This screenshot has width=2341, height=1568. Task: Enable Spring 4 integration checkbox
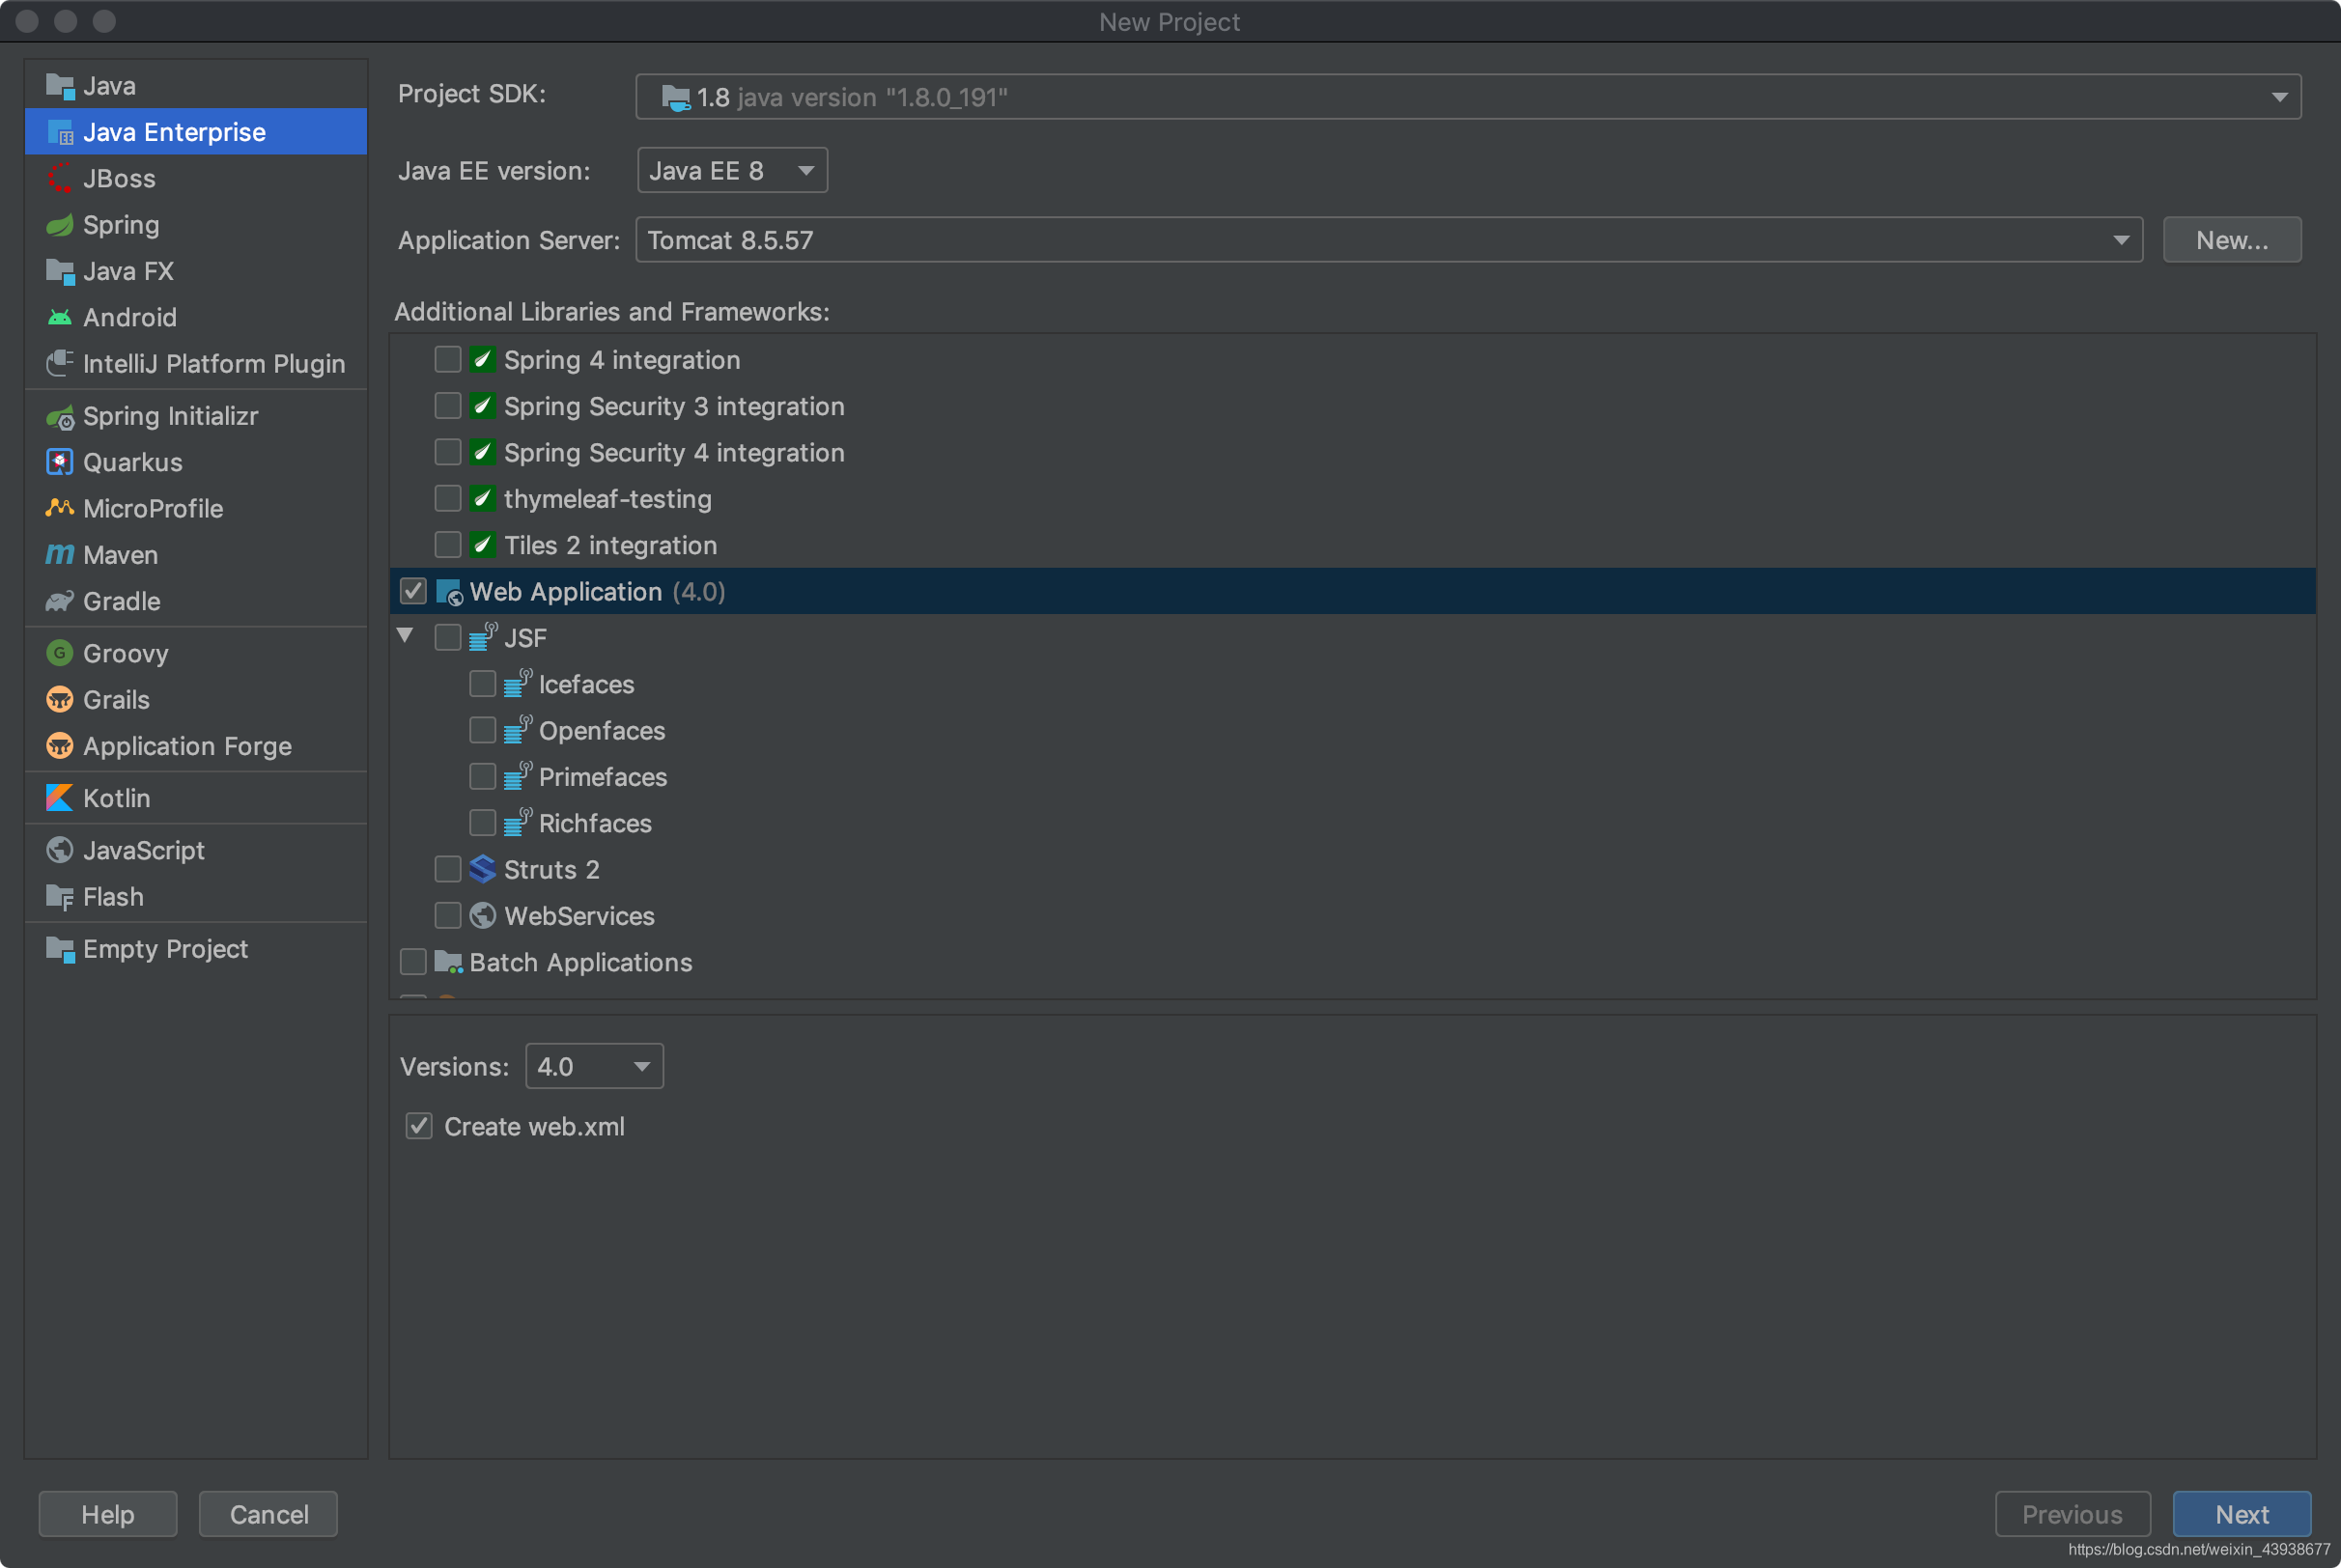tap(448, 360)
